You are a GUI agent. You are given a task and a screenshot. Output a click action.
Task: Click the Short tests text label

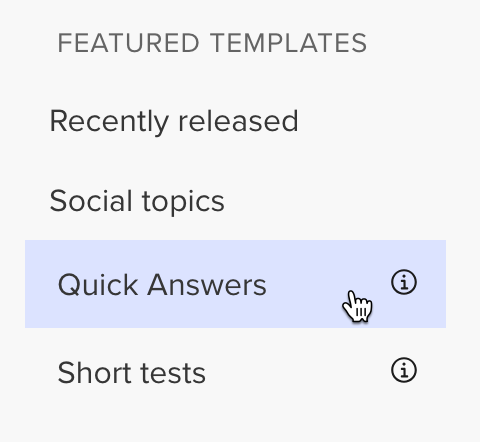(131, 373)
